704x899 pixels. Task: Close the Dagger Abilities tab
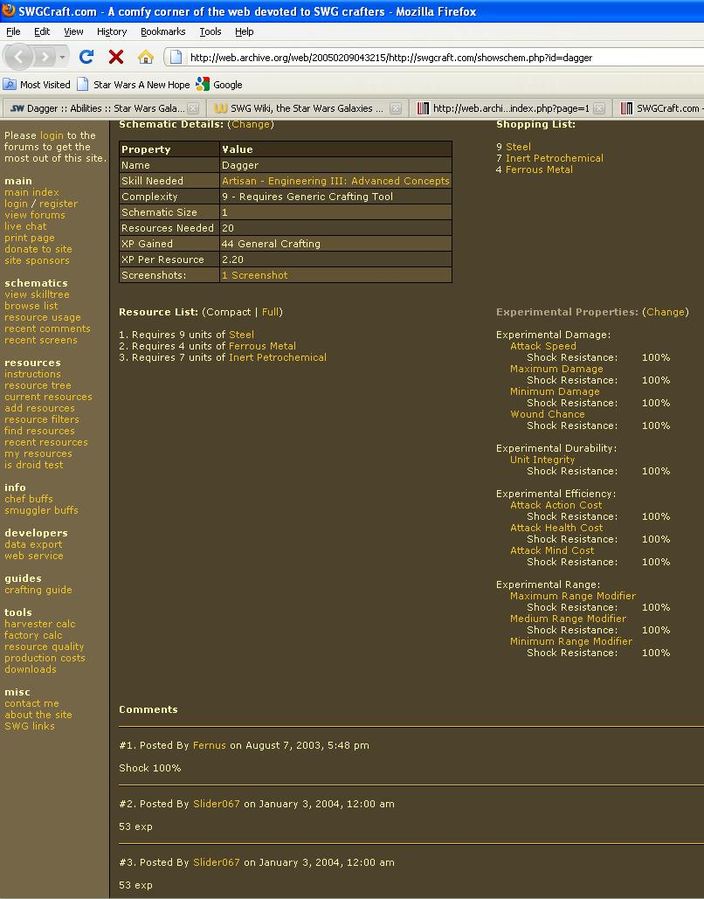point(197,108)
